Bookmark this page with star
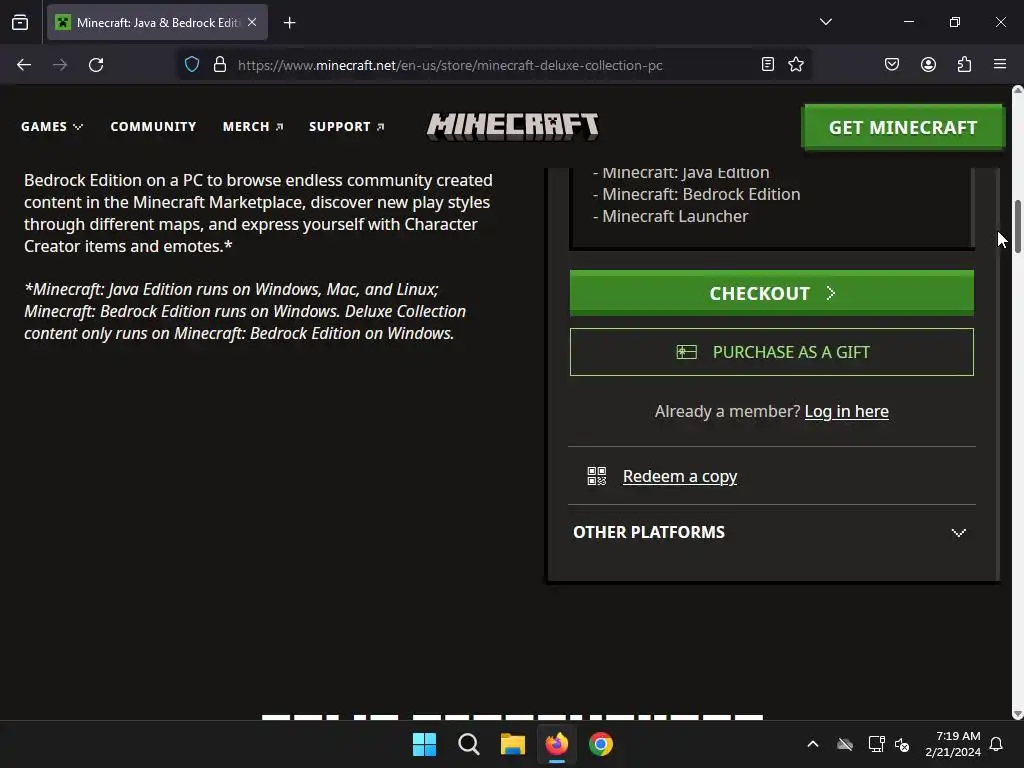 [x=795, y=64]
